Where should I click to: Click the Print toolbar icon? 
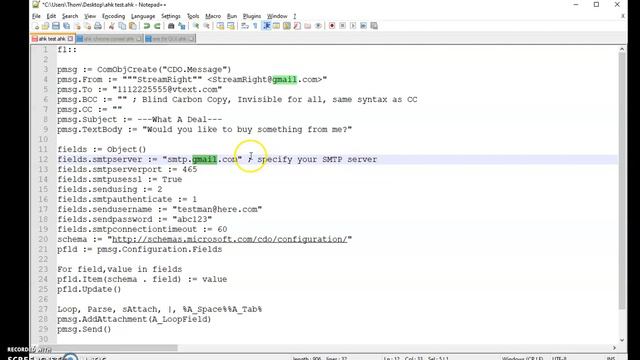[98, 26]
